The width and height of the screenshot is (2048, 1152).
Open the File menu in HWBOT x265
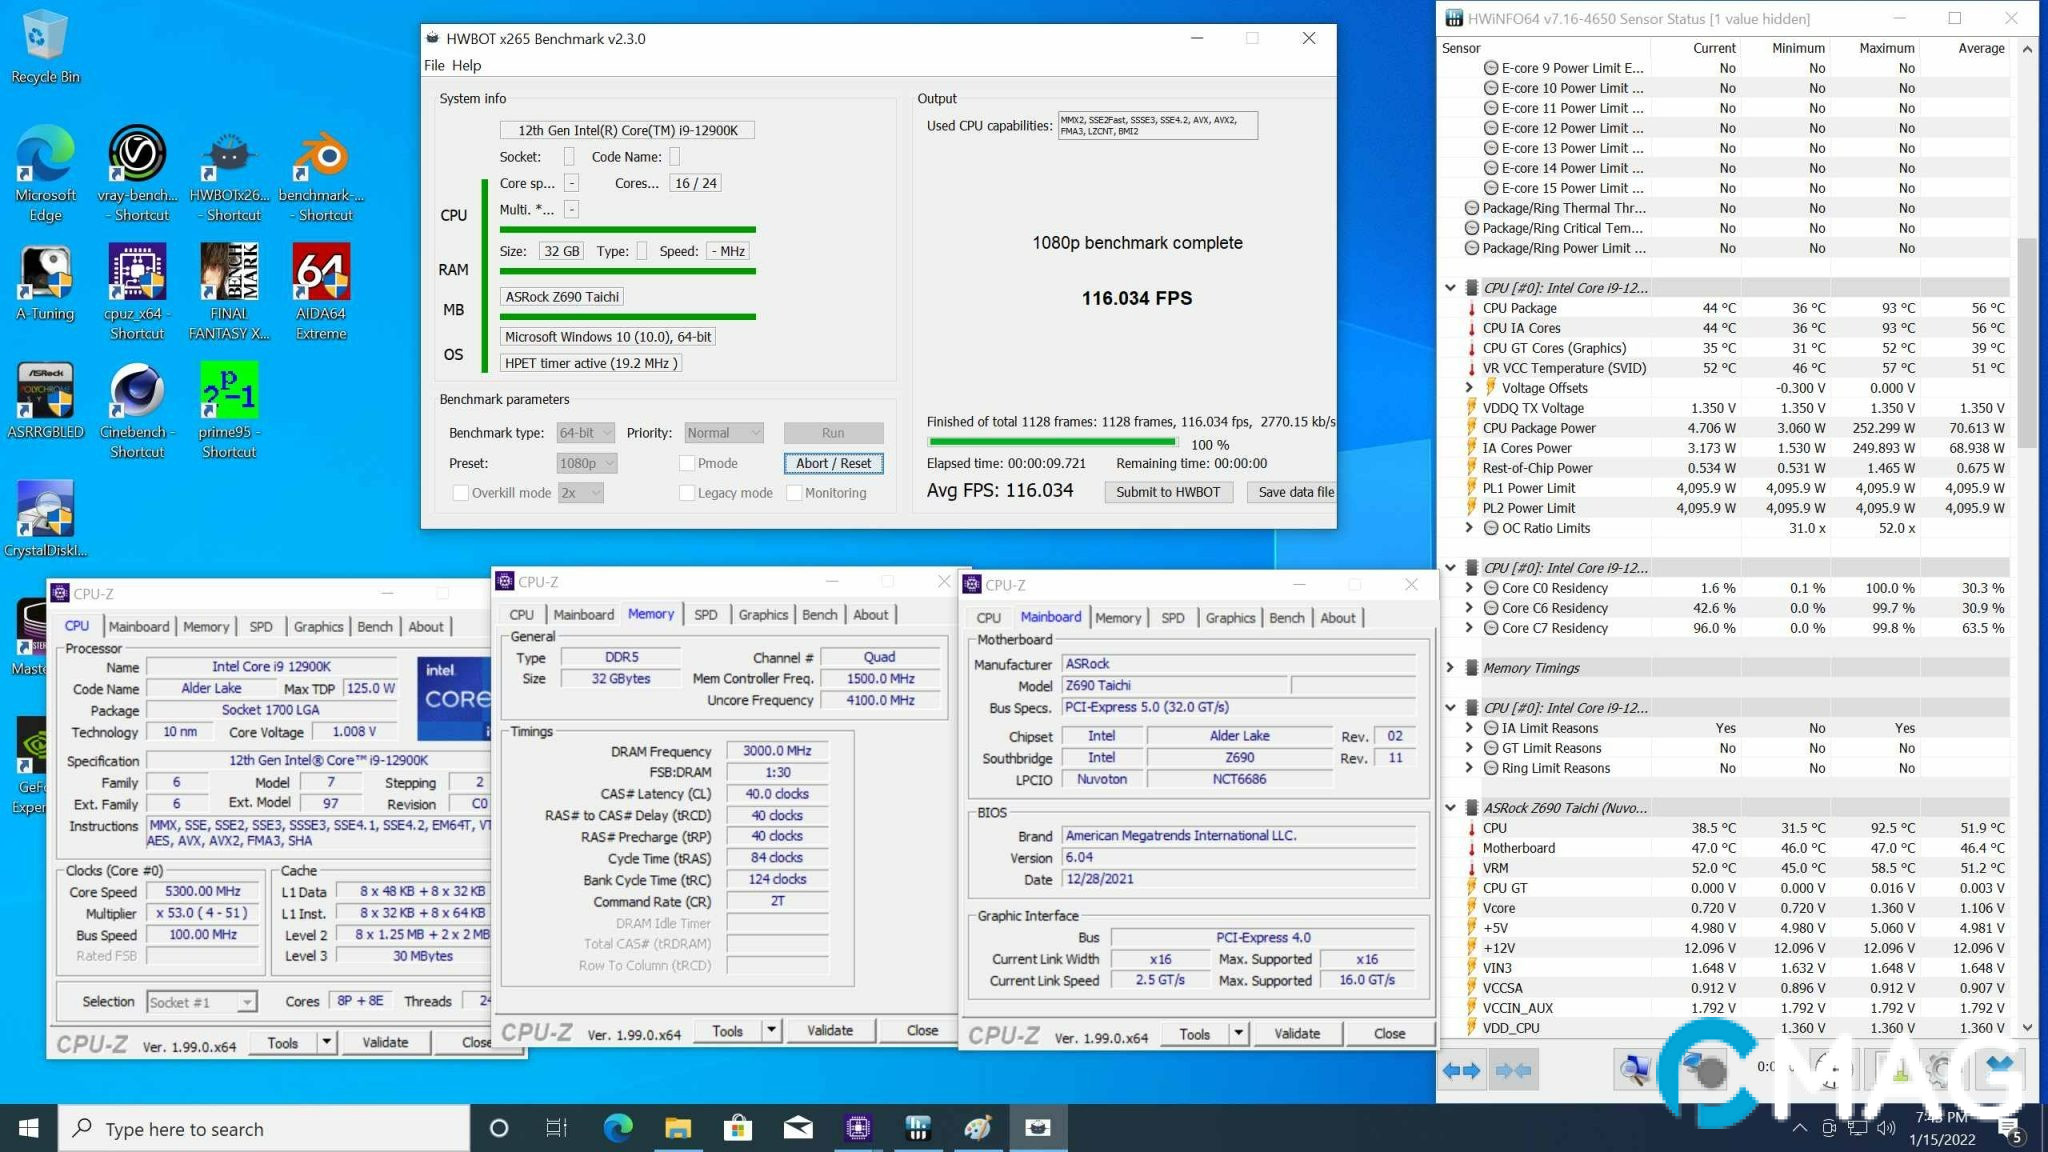pyautogui.click(x=434, y=65)
